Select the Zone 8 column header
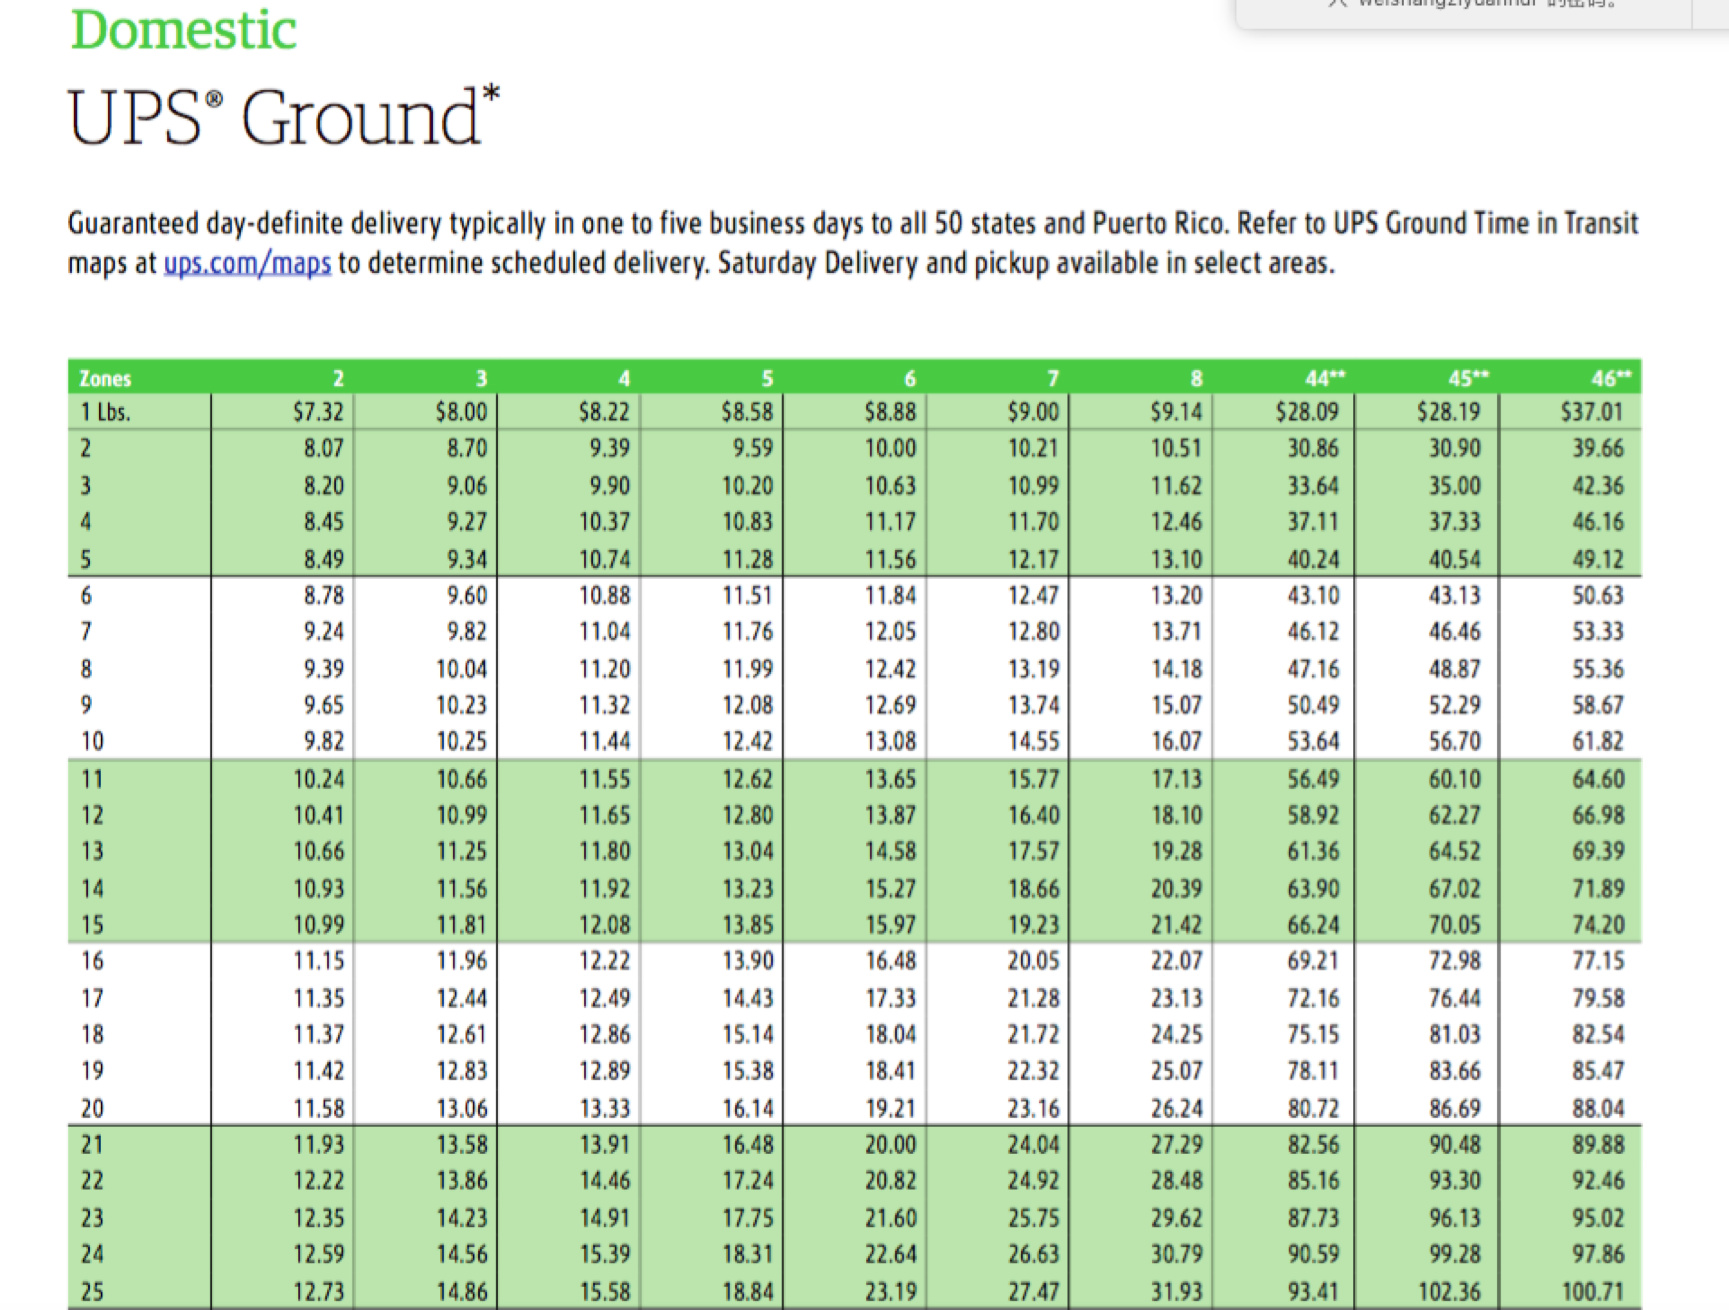Viewport: 1729px width, 1310px height. [x=1195, y=378]
